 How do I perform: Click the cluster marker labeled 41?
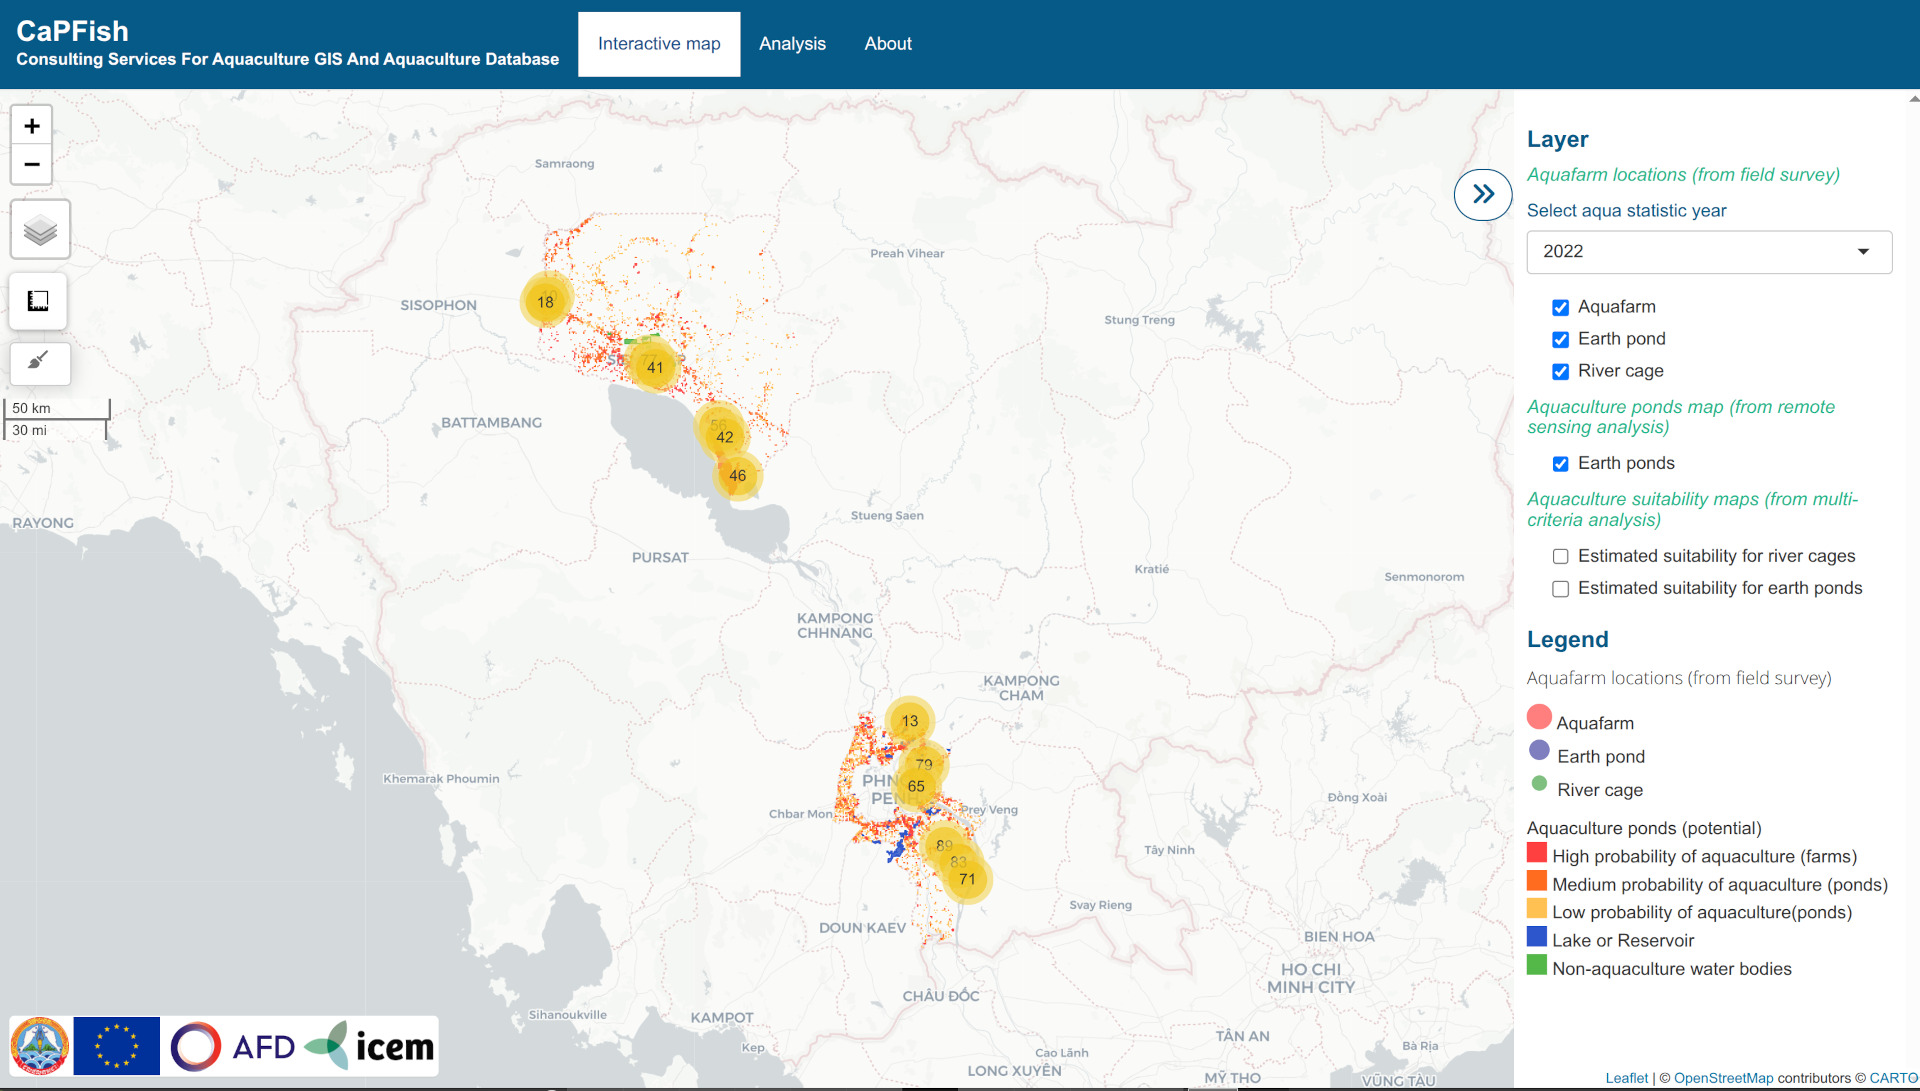(655, 366)
